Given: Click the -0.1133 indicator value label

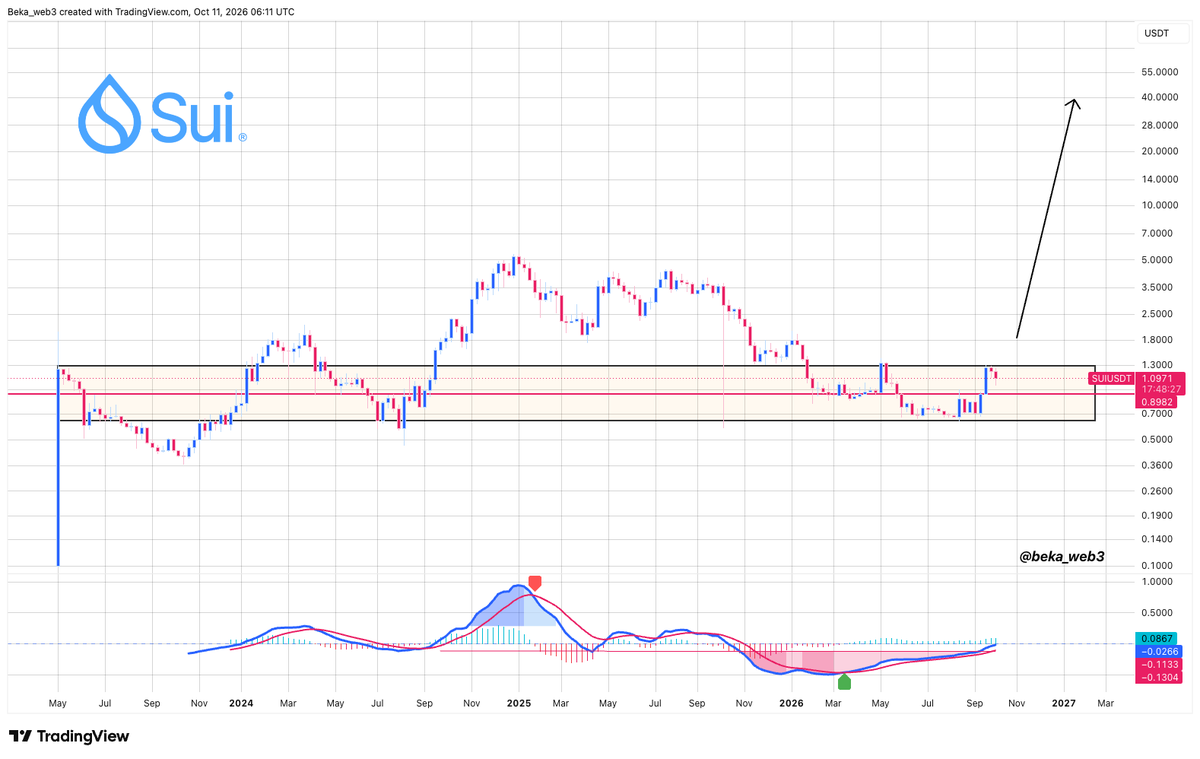Looking at the screenshot, I should pos(1157,663).
